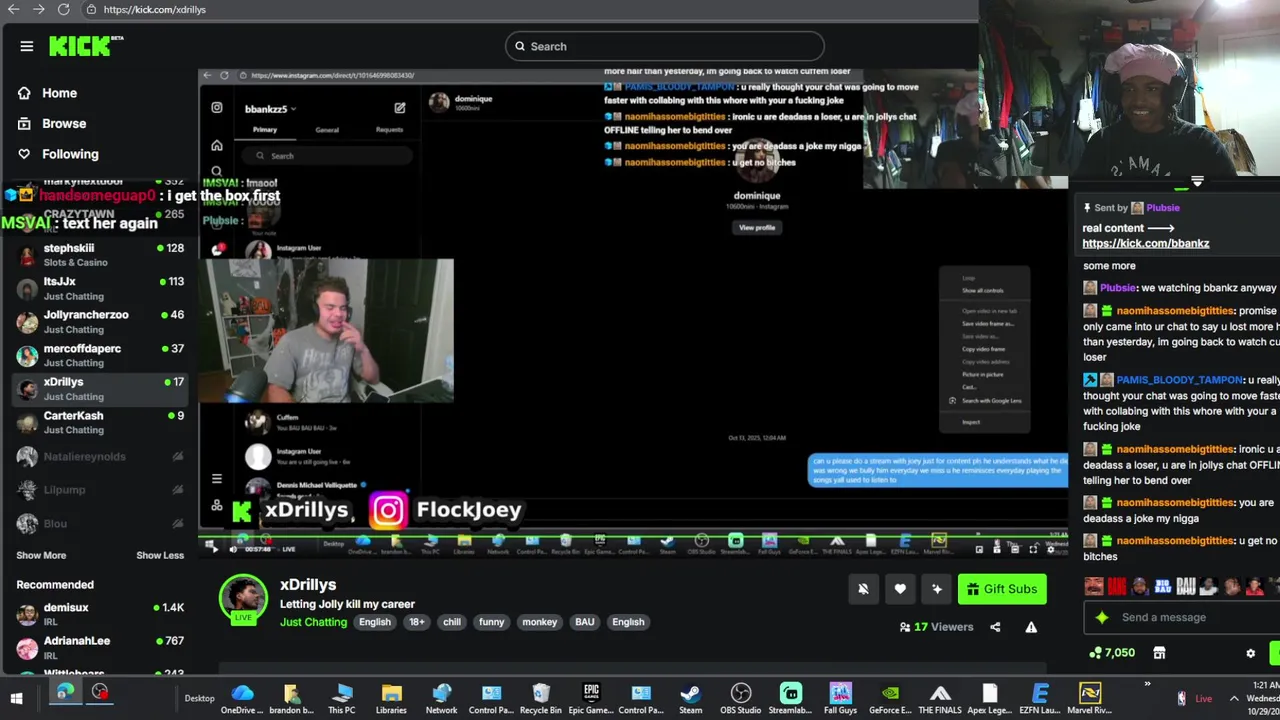Open chat settings gear

click(1250, 653)
